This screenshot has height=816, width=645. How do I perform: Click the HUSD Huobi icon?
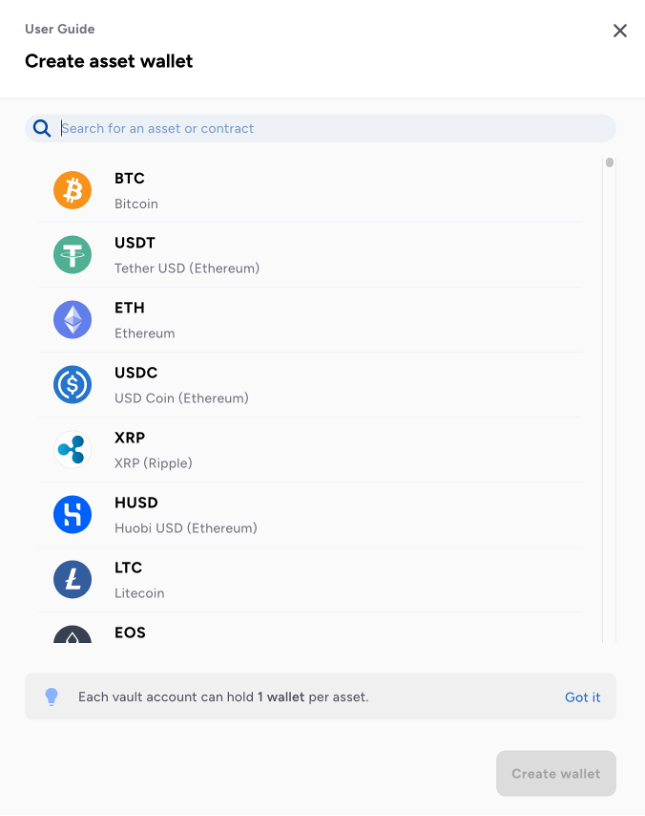(72, 515)
